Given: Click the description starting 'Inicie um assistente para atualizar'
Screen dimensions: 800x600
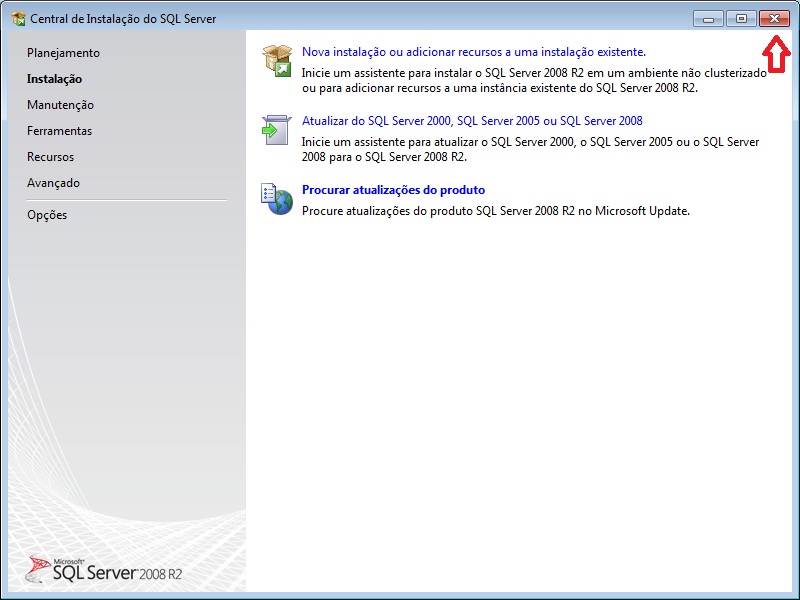Looking at the screenshot, I should [531, 149].
